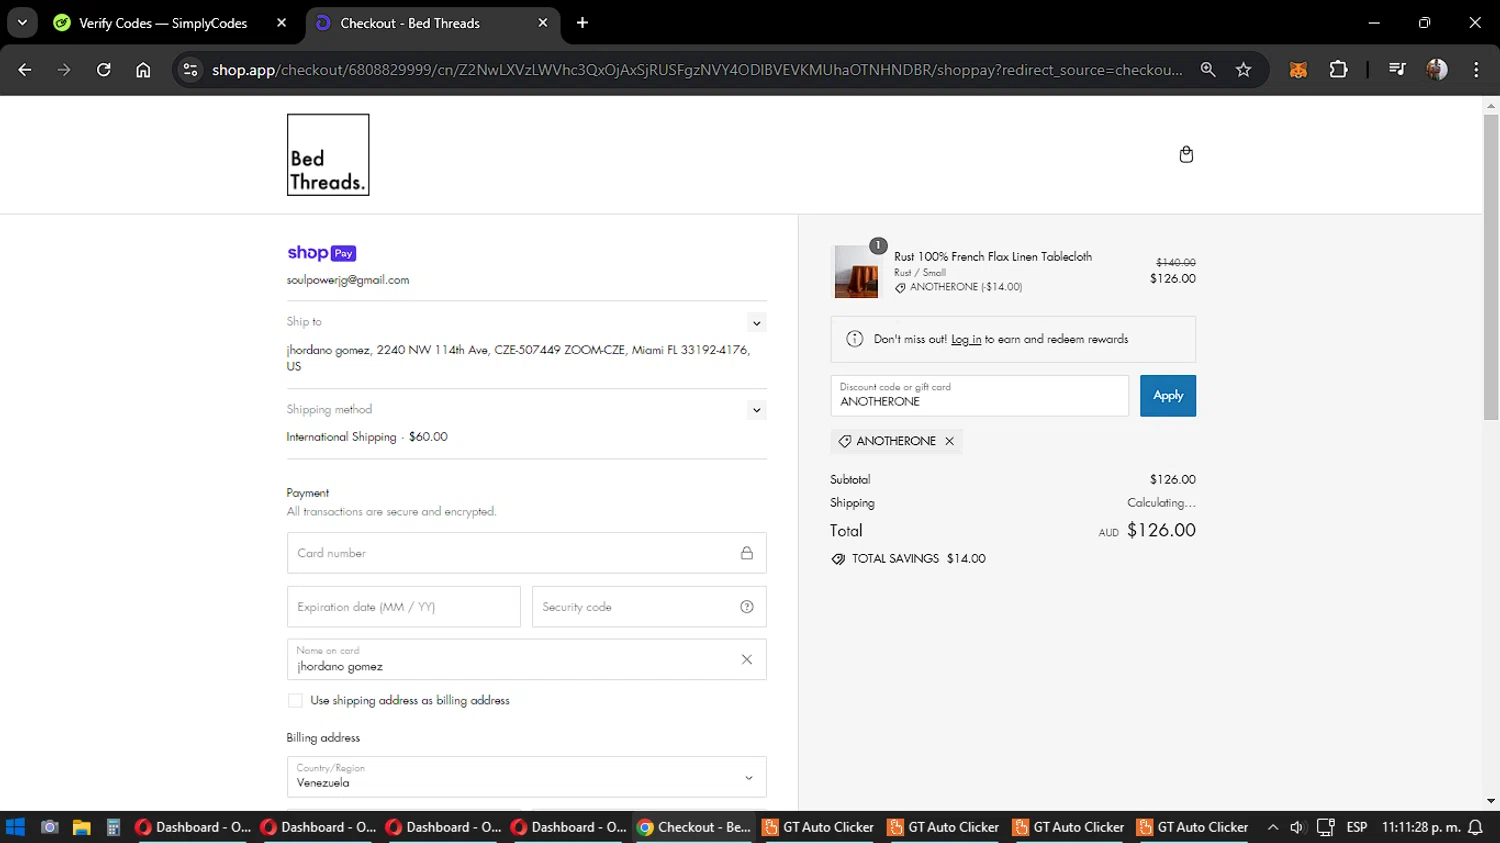The image size is (1500, 843).
Task: Click the International Shipping $60.00 text
Action: pyautogui.click(x=367, y=437)
